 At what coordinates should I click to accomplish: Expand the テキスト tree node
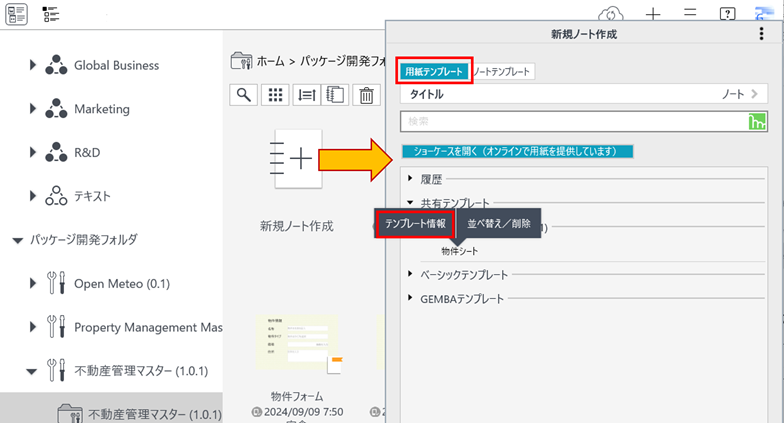coord(32,196)
